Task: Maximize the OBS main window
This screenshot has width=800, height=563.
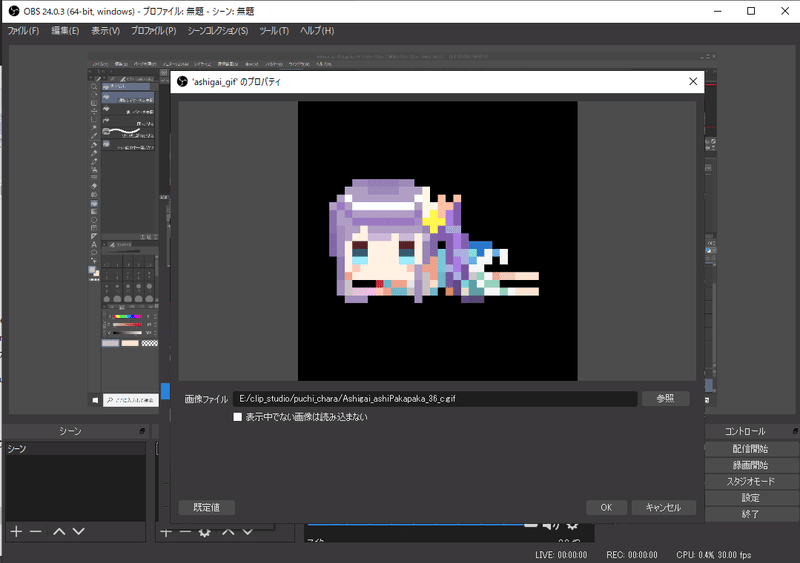Action: (751, 11)
